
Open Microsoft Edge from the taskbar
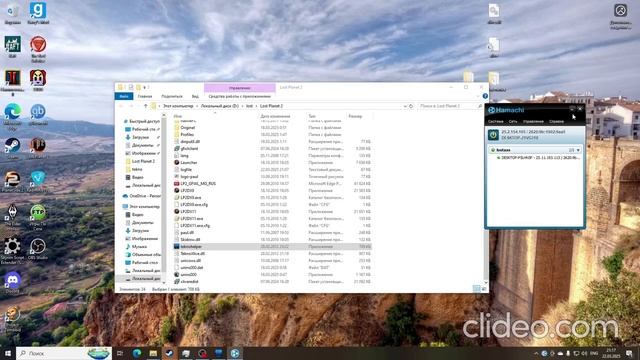137,353
